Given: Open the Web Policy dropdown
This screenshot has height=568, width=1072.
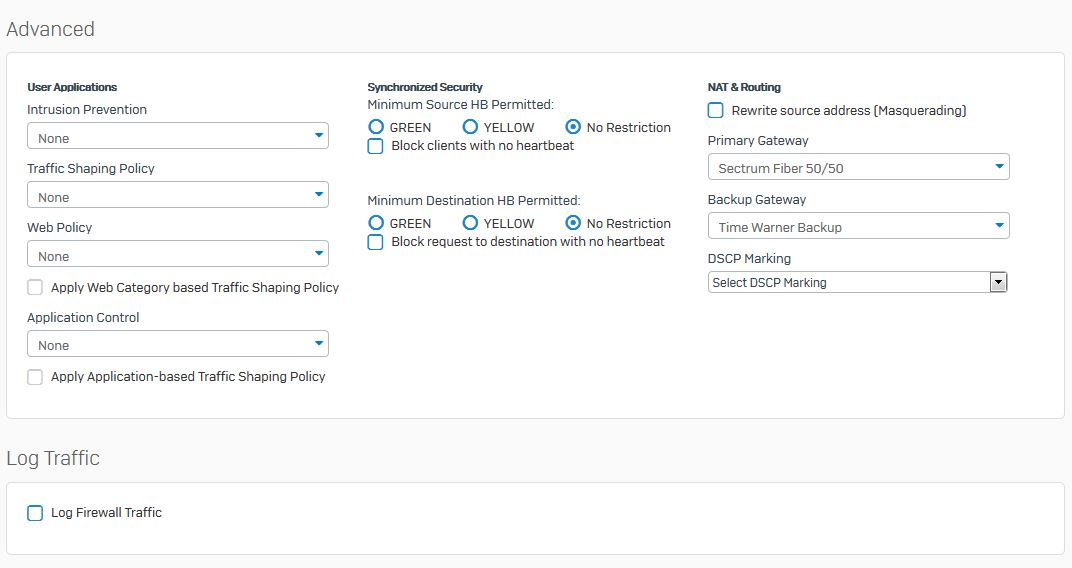Looking at the screenshot, I should [178, 254].
